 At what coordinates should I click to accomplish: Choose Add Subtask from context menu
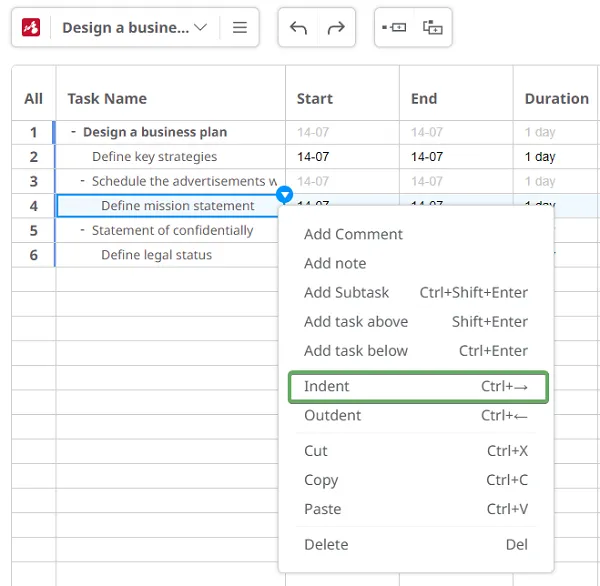tap(346, 292)
